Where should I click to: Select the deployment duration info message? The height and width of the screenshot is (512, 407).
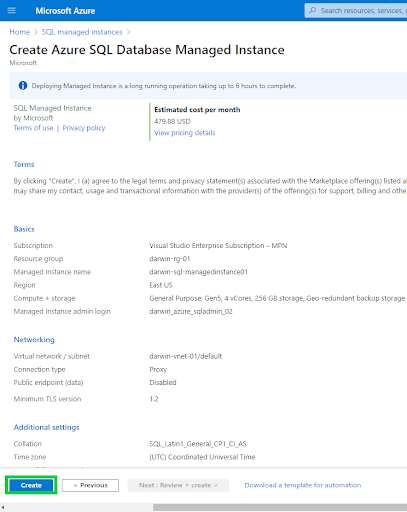[x=163, y=86]
